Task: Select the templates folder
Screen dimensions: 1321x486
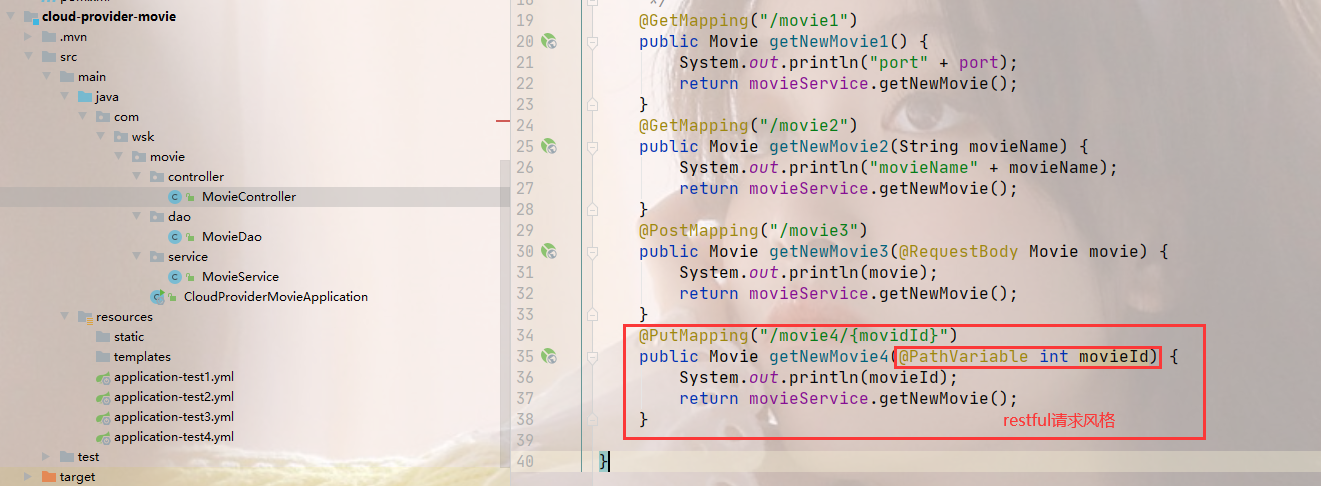Action: (x=142, y=357)
